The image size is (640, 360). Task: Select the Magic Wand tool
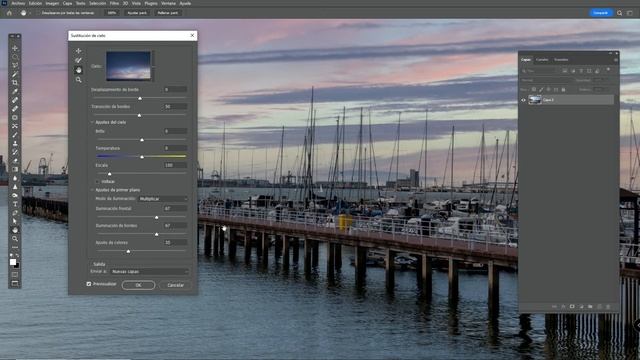tap(15, 74)
